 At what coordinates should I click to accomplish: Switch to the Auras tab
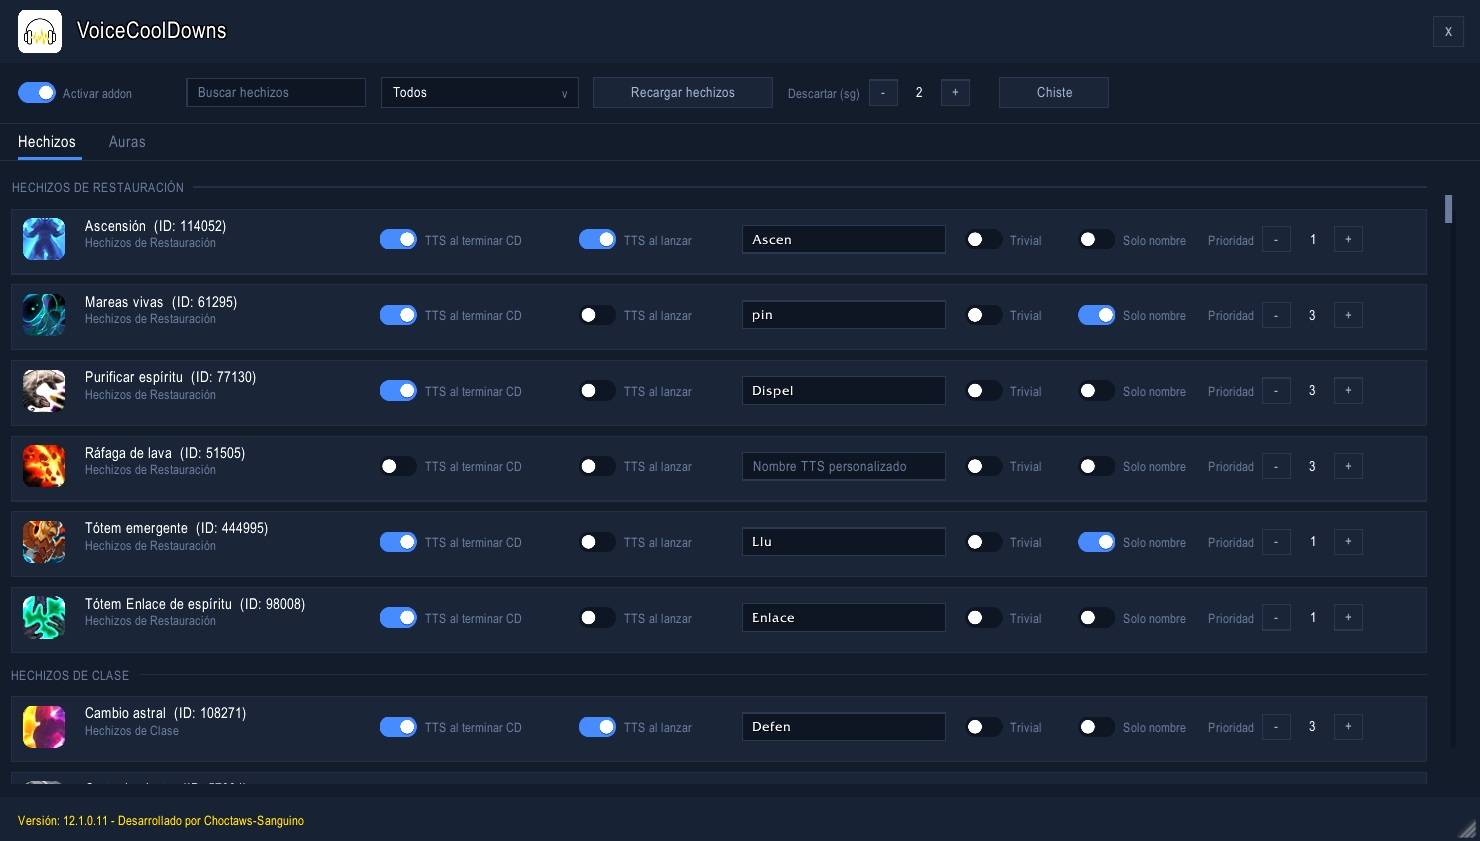pyautogui.click(x=127, y=142)
